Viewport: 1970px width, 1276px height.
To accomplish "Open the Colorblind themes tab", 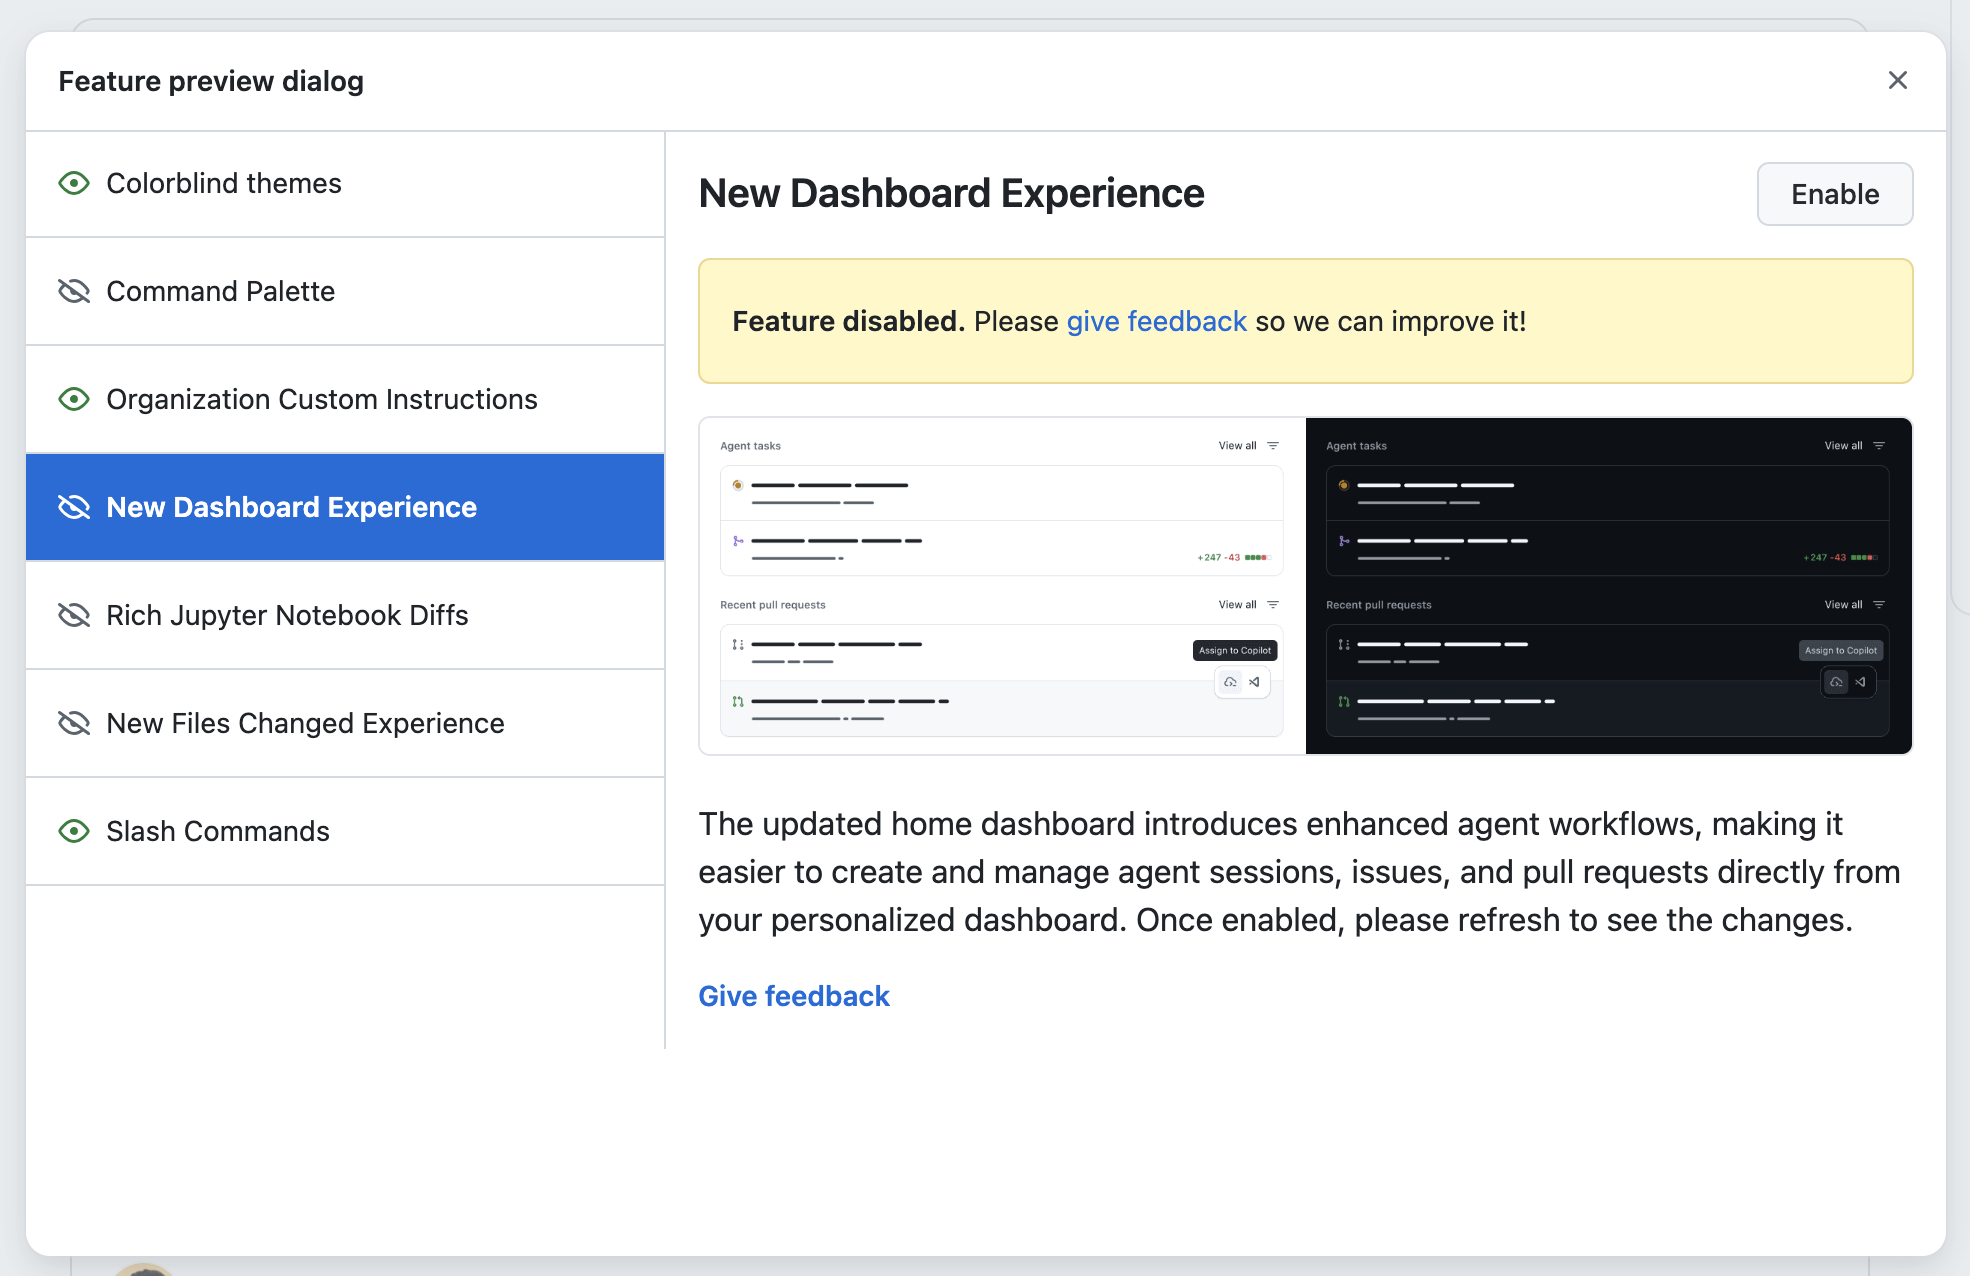I will (x=345, y=184).
